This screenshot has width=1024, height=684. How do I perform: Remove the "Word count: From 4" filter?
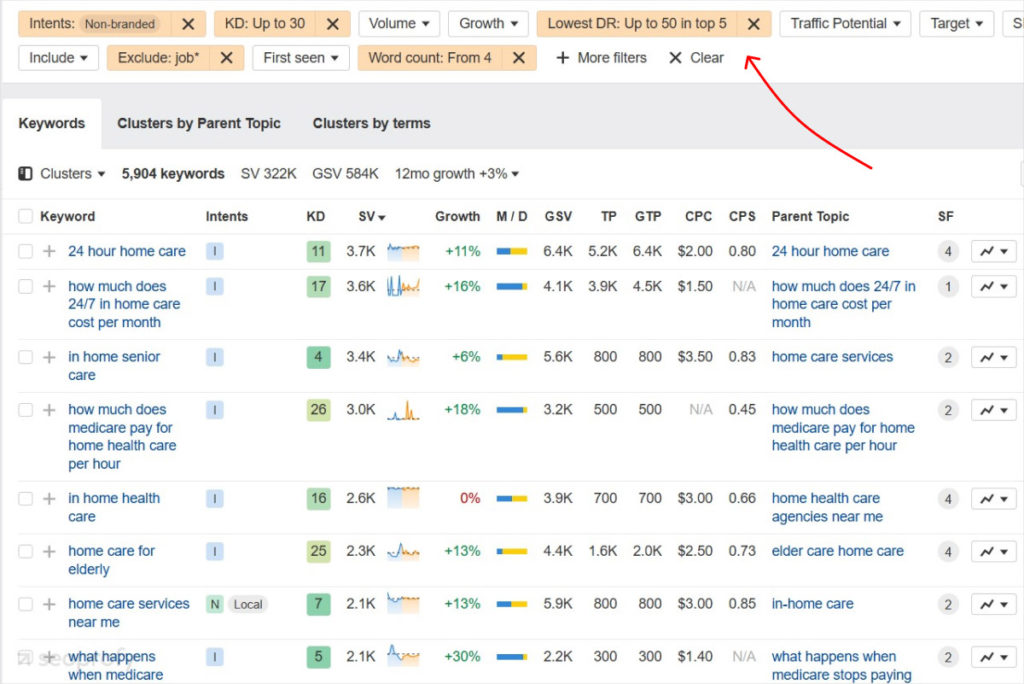point(517,58)
